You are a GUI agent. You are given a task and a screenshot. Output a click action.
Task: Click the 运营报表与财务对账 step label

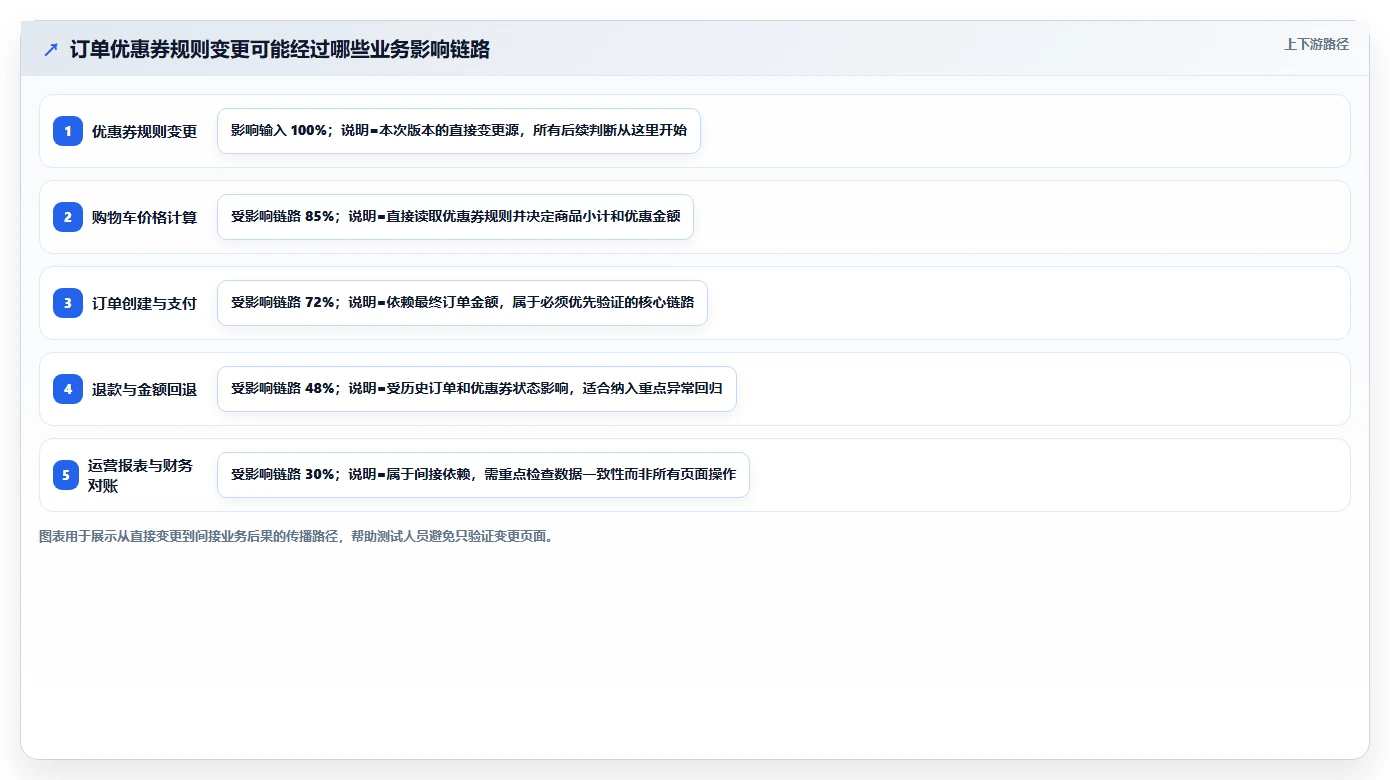click(x=140, y=475)
